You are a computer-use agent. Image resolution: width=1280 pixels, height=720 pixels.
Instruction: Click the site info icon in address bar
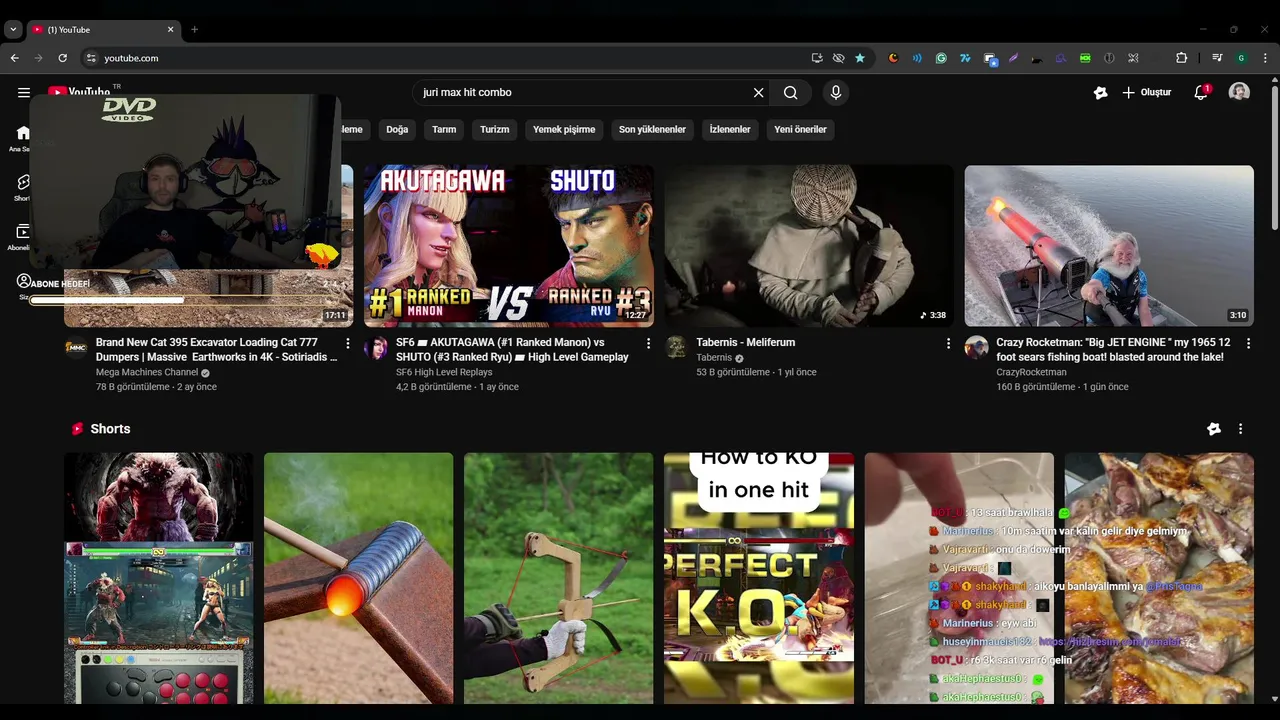[91, 58]
